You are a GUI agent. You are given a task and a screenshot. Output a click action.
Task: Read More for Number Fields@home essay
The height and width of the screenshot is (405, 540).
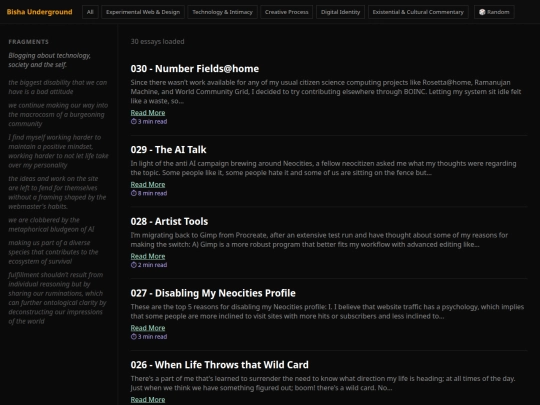pos(148,113)
